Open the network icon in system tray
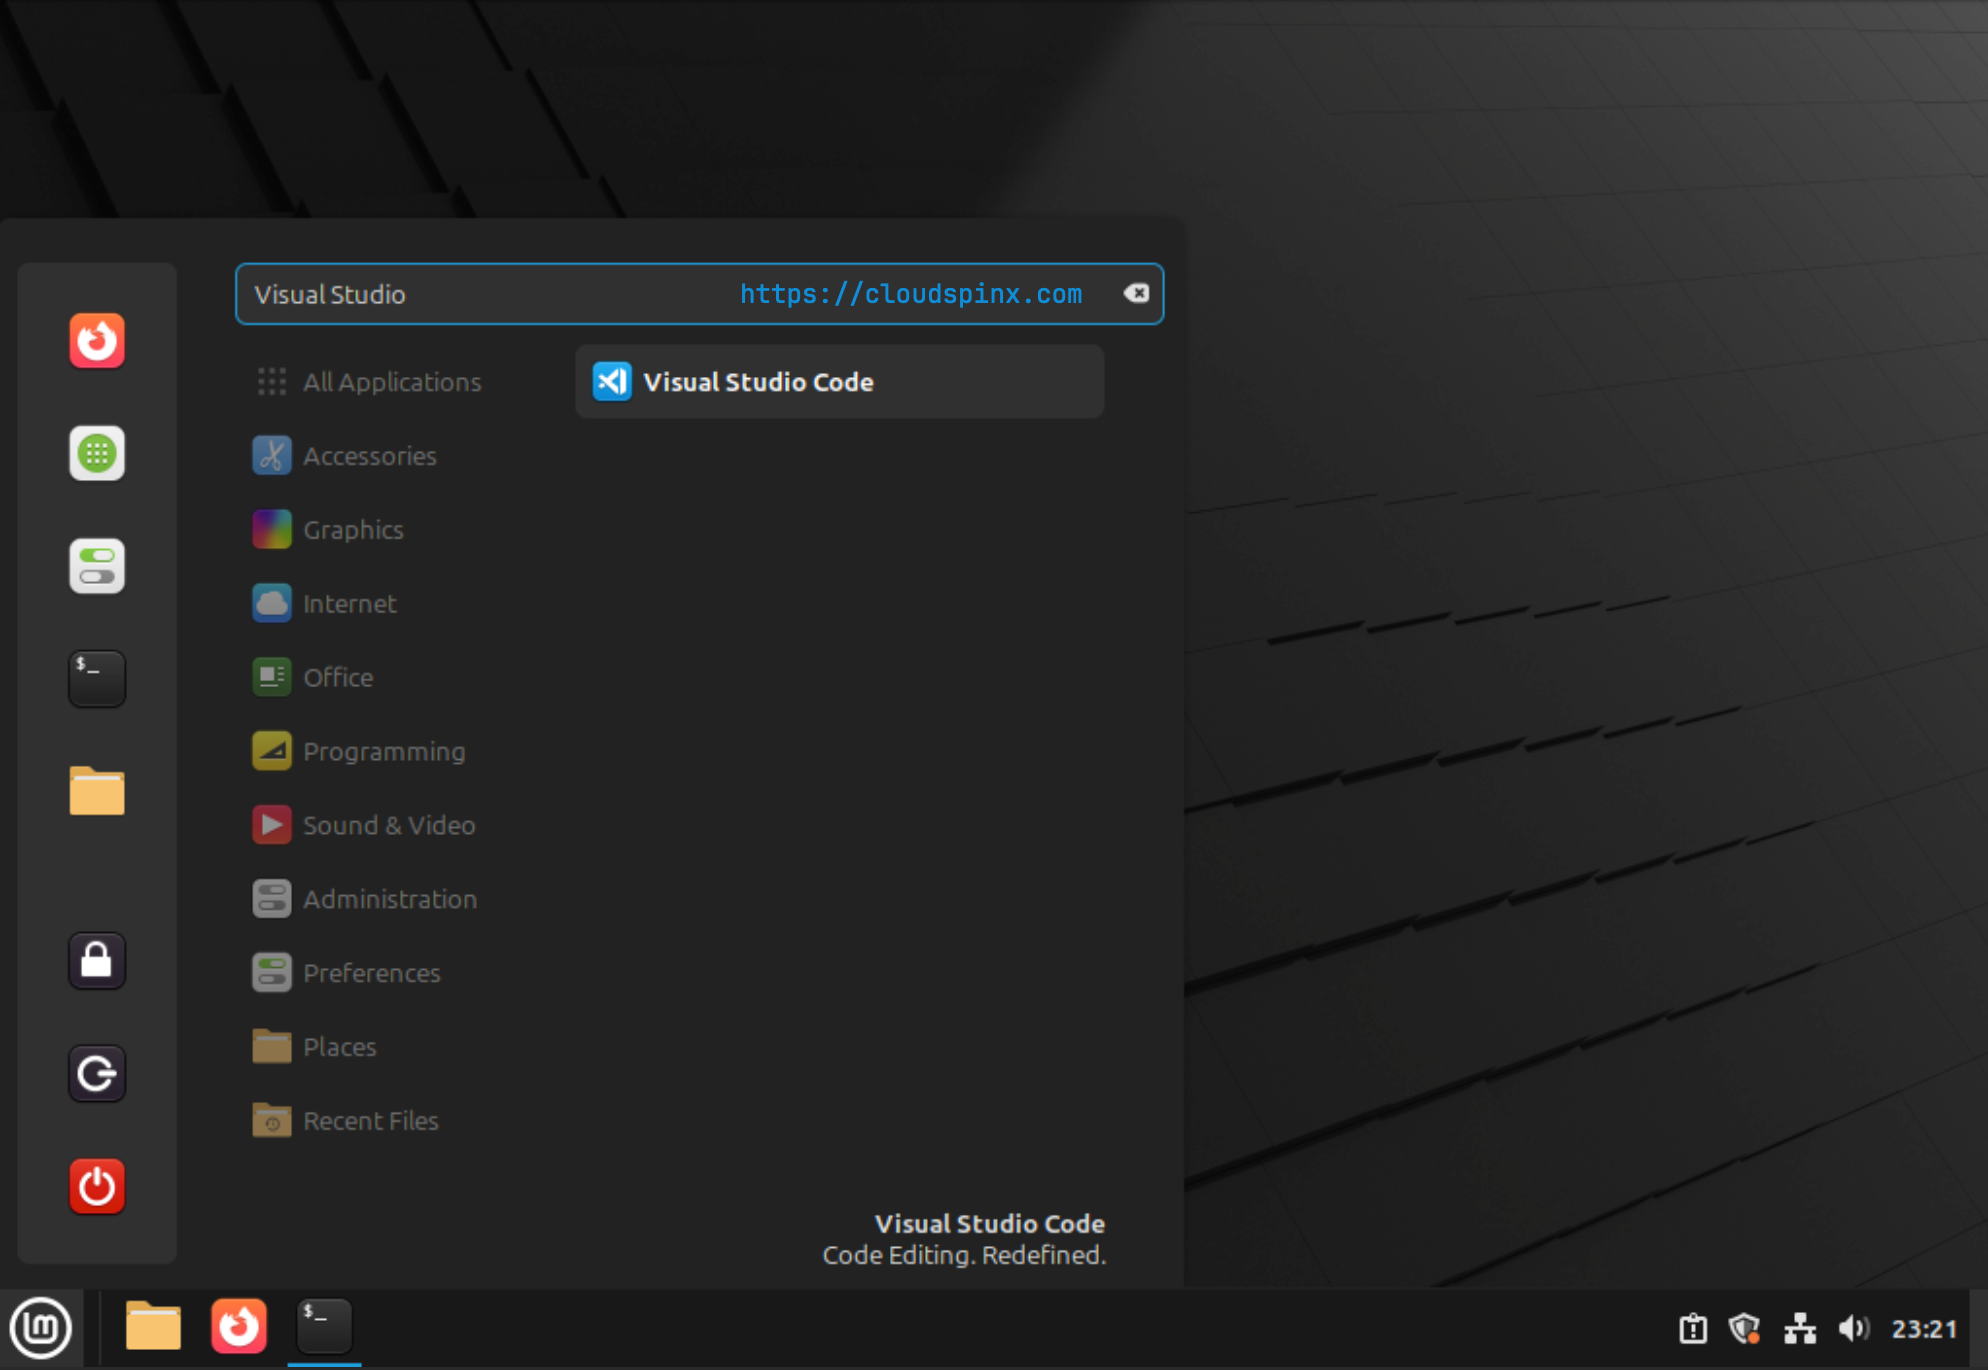1988x1370 pixels. [x=1800, y=1327]
